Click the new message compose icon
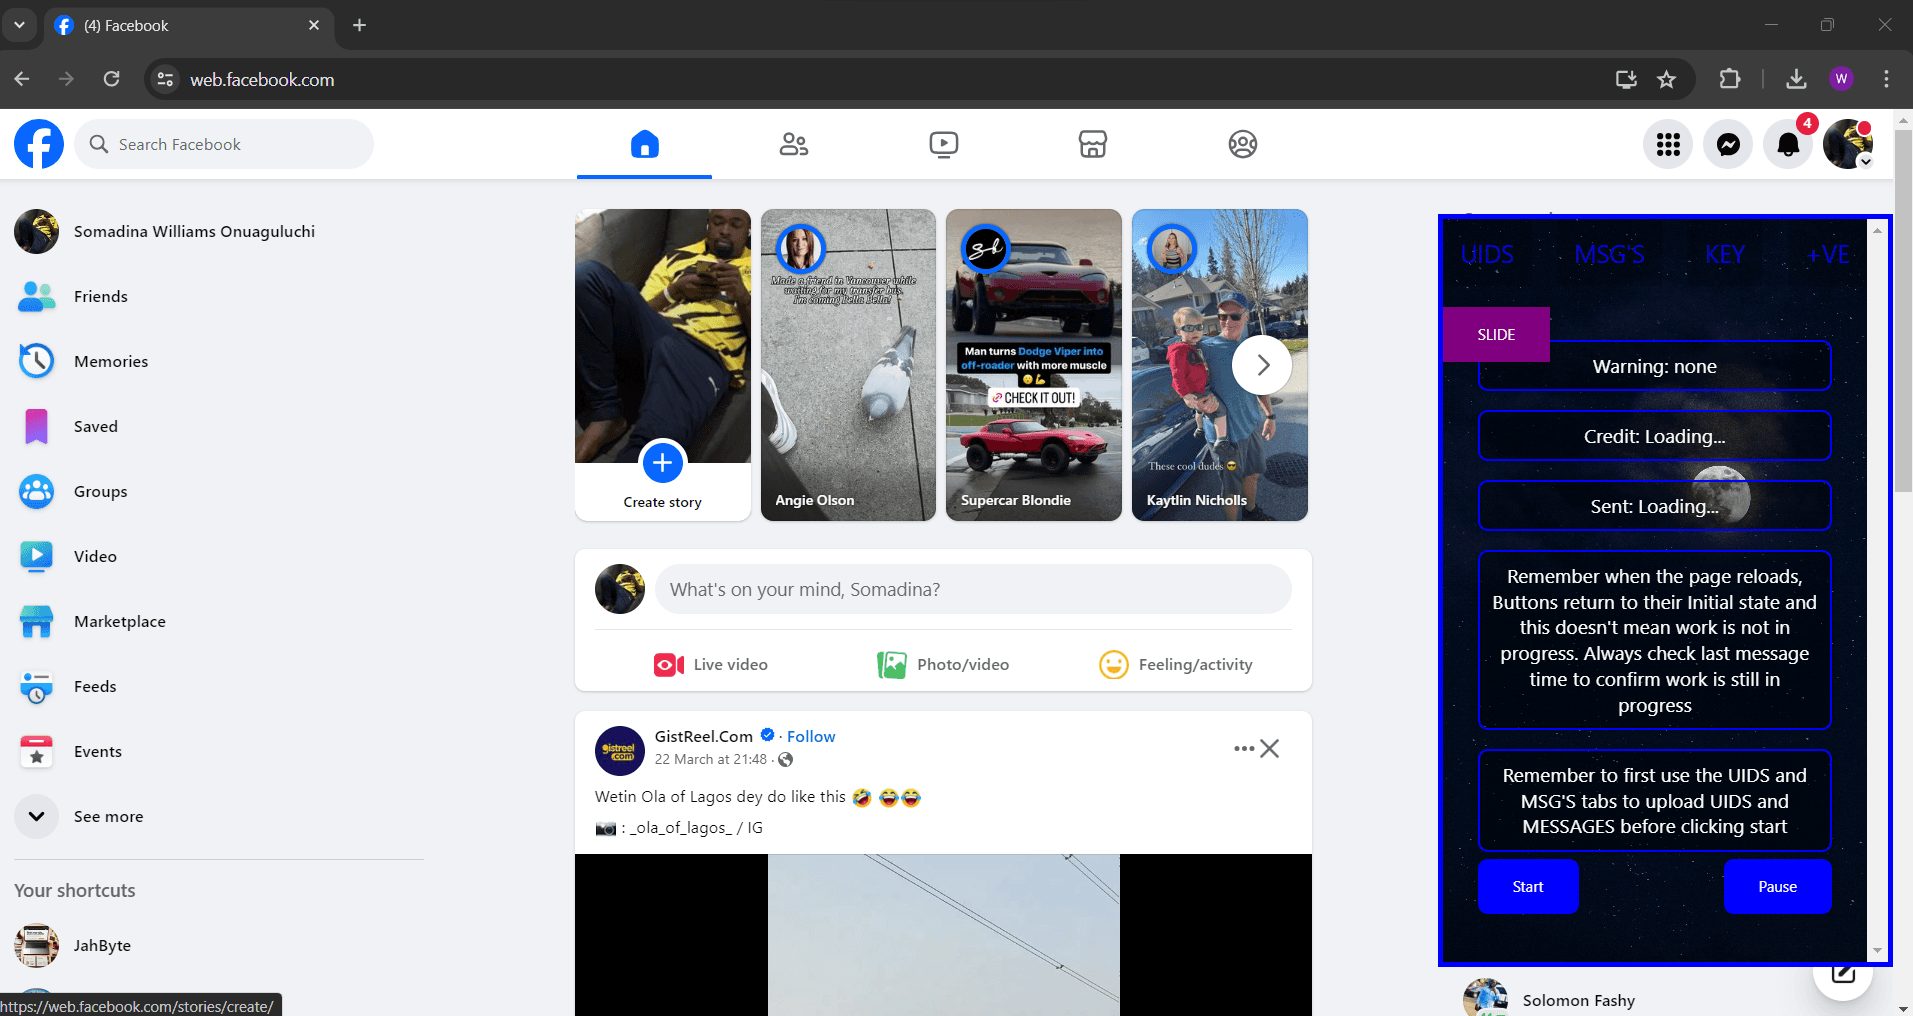This screenshot has width=1913, height=1016. click(1843, 972)
